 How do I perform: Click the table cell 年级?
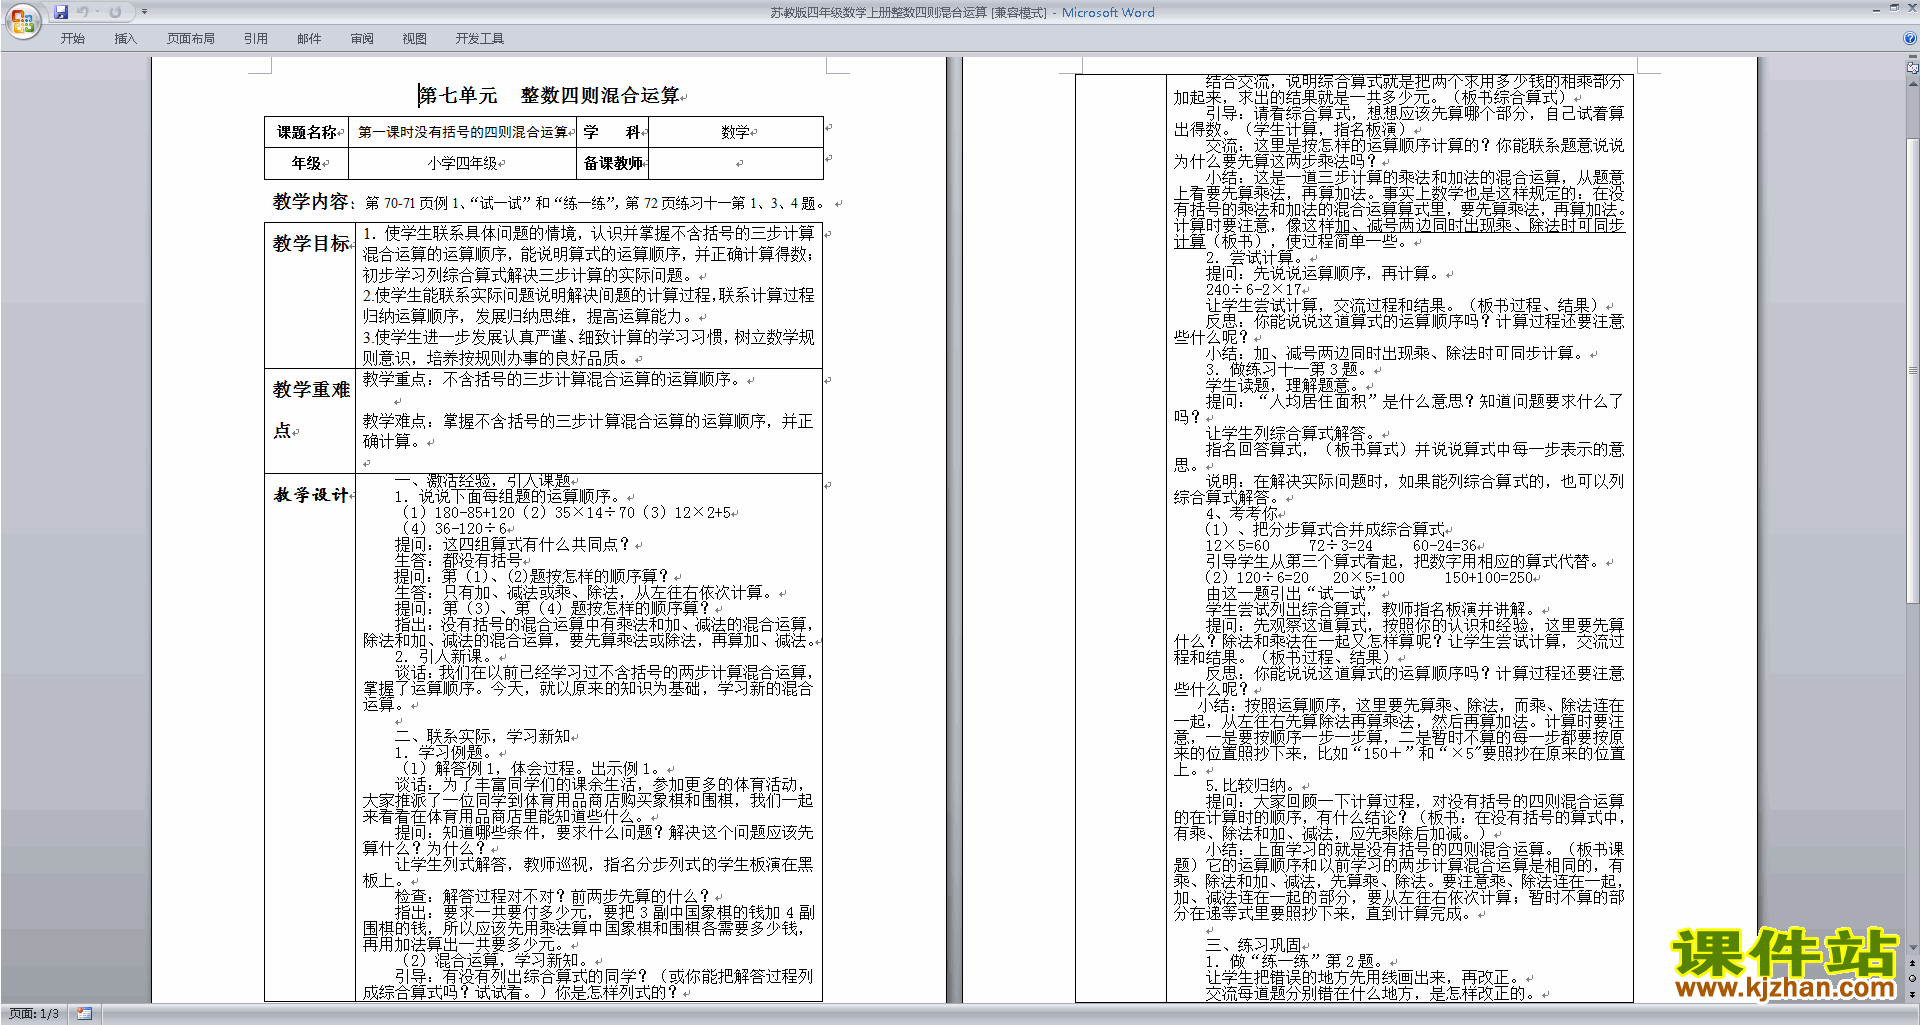(307, 163)
